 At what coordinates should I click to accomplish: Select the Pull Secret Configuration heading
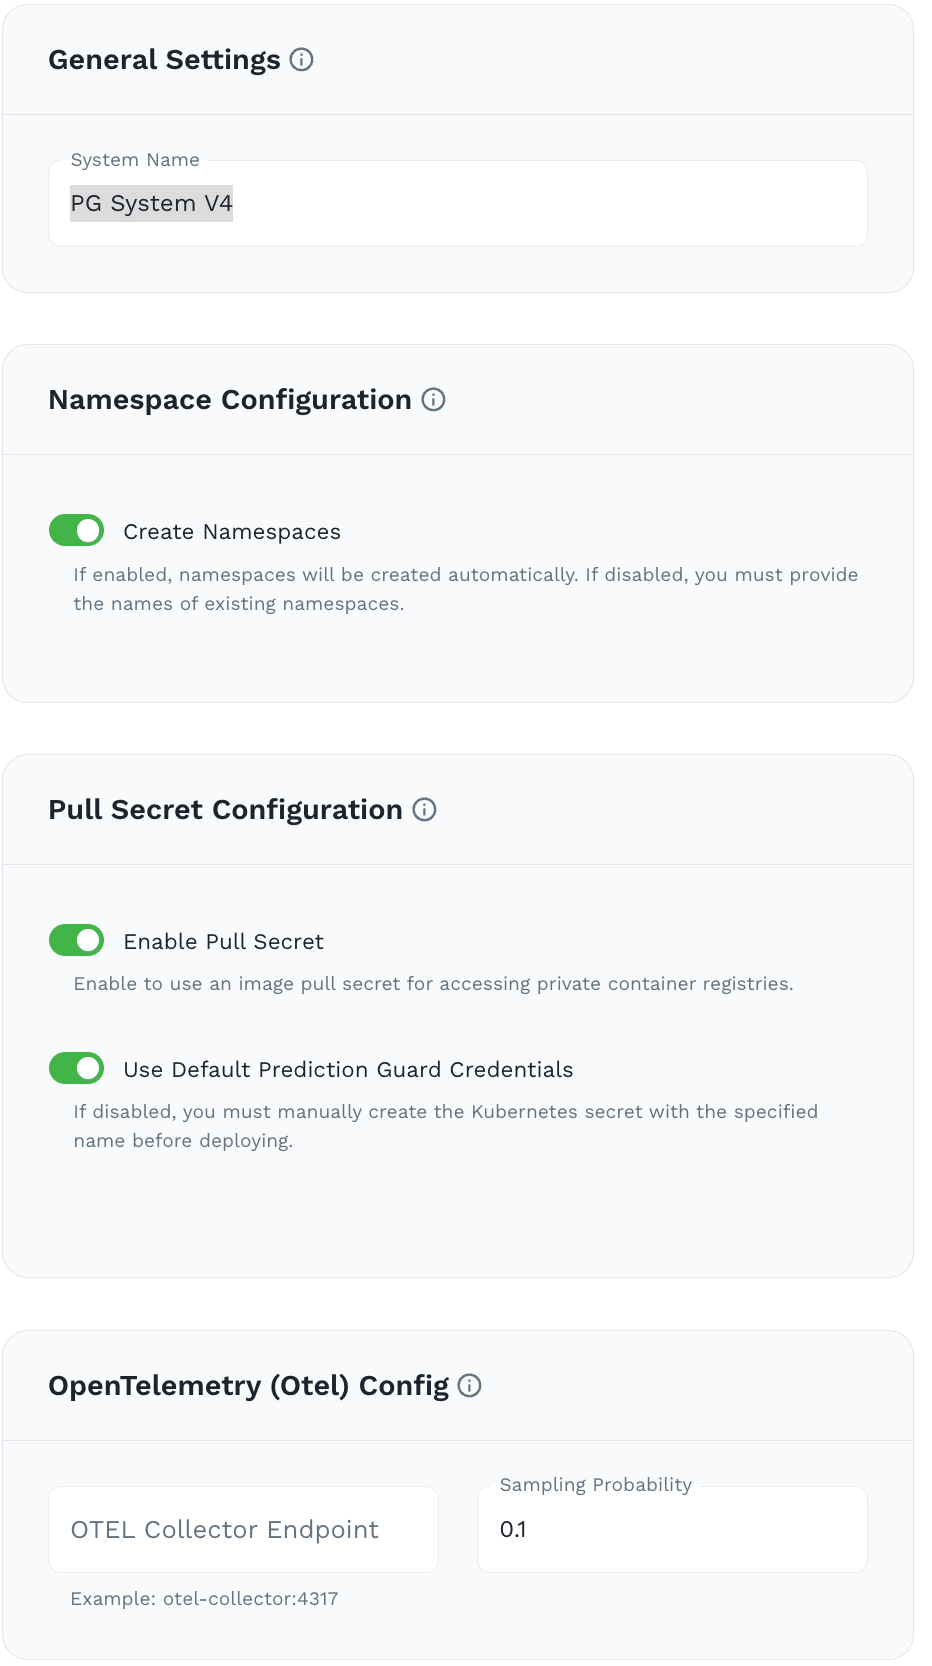pyautogui.click(x=226, y=810)
